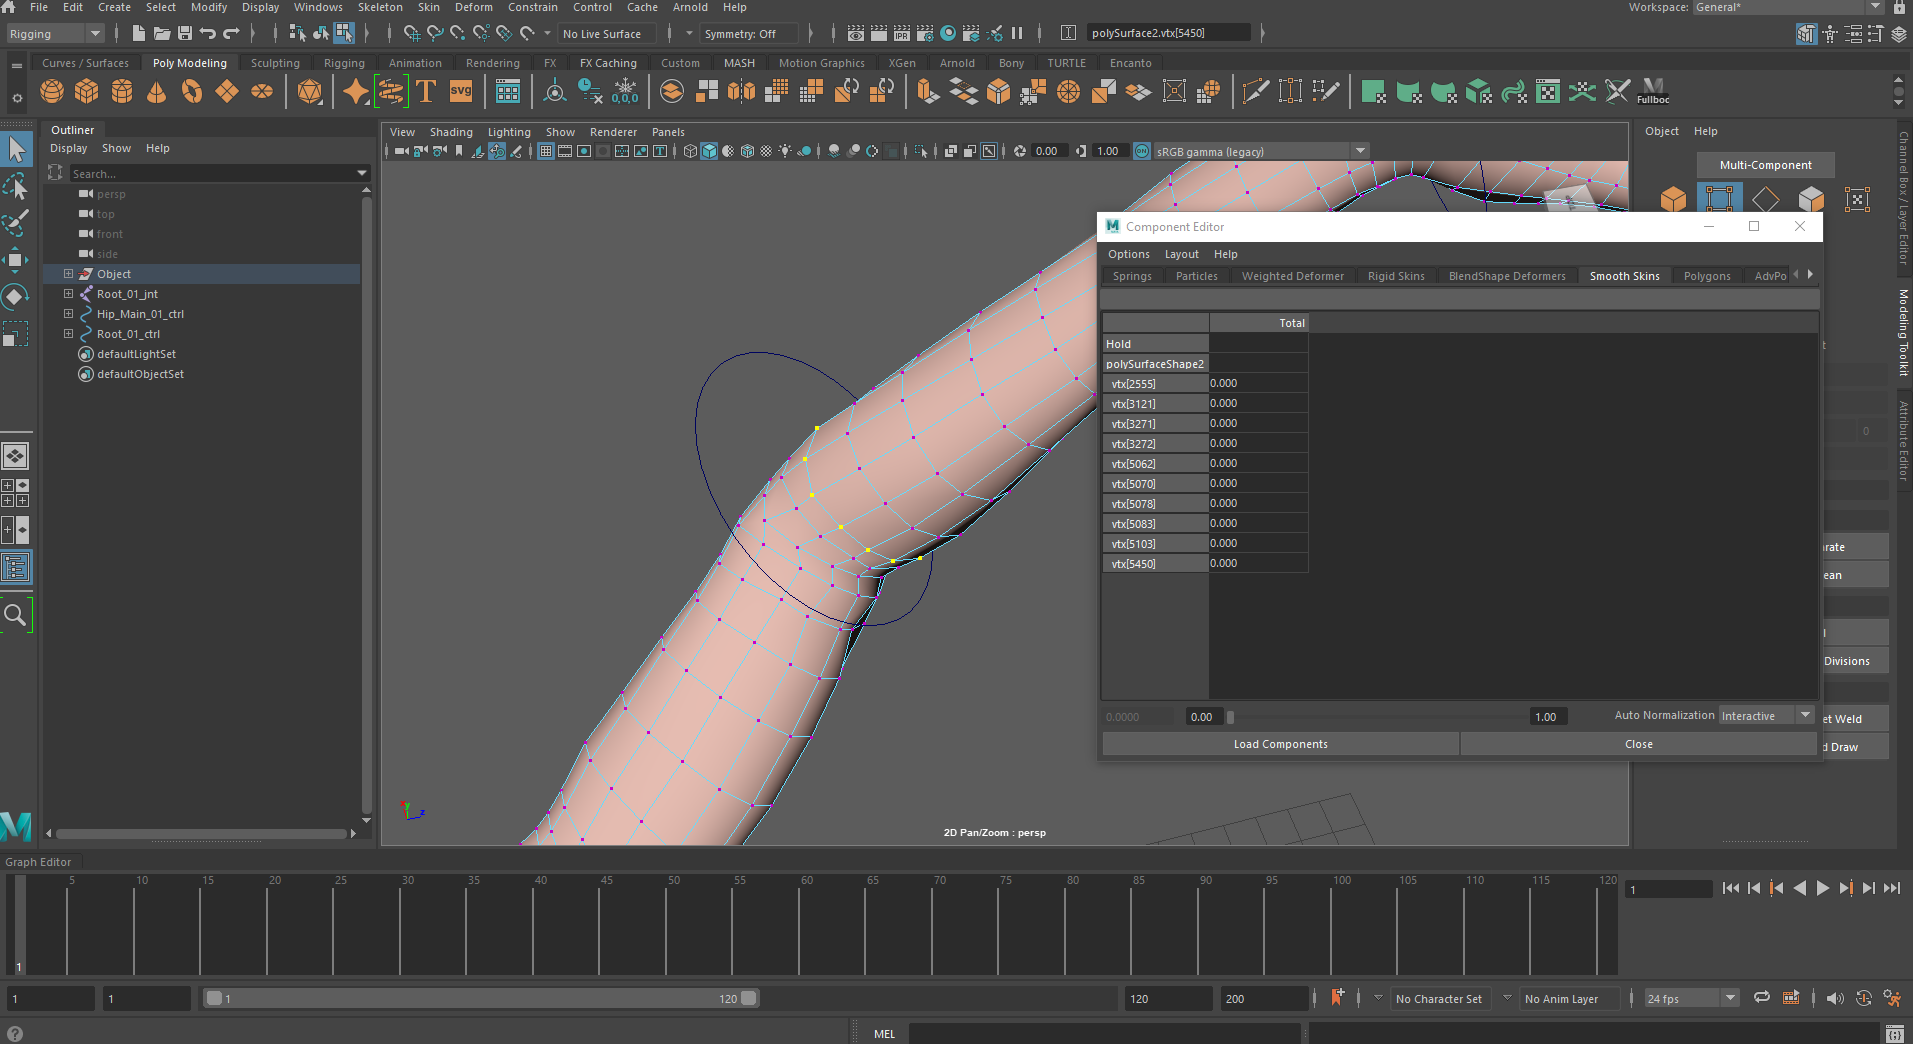Select Object Mode cube icon beside Multi-Component
Image resolution: width=1913 pixels, height=1044 pixels.
pyautogui.click(x=1674, y=199)
